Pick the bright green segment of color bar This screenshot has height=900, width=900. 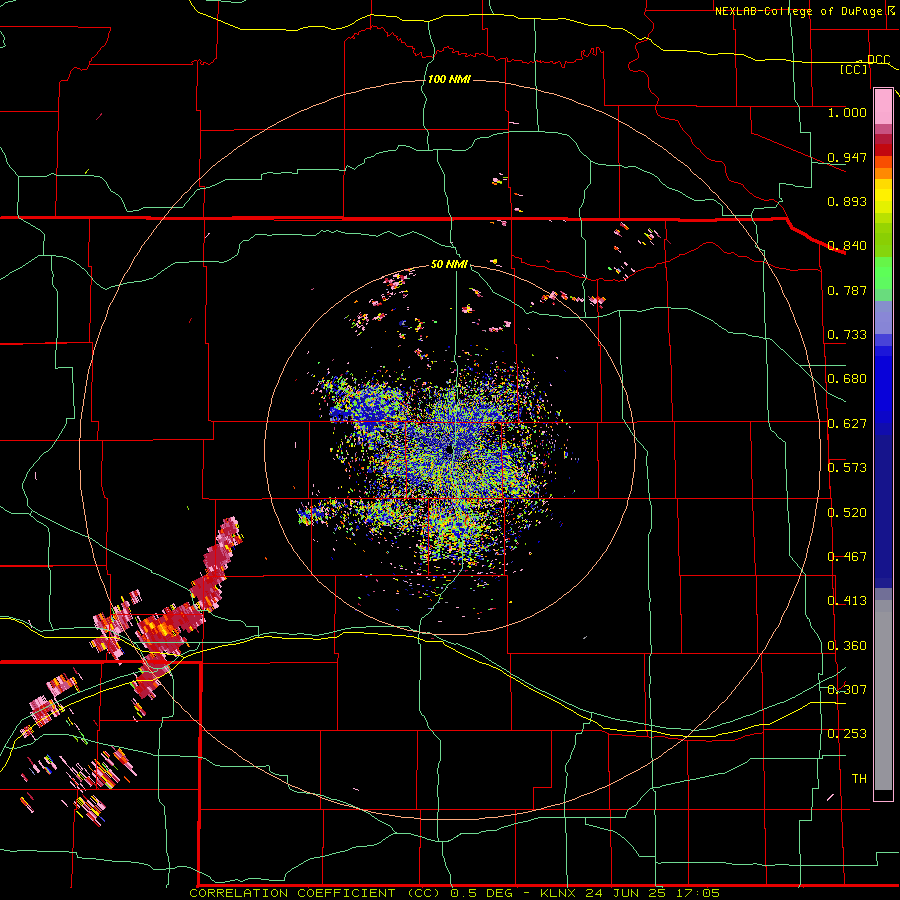tap(883, 273)
